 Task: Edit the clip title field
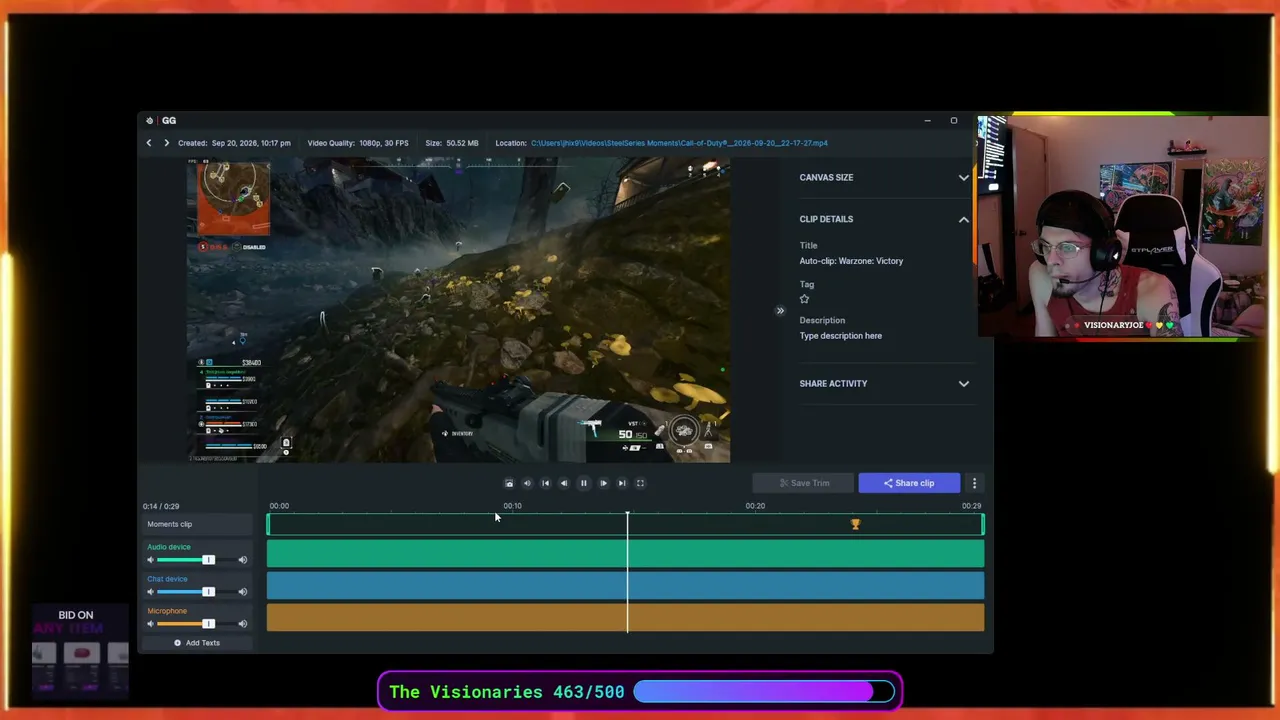click(x=851, y=261)
